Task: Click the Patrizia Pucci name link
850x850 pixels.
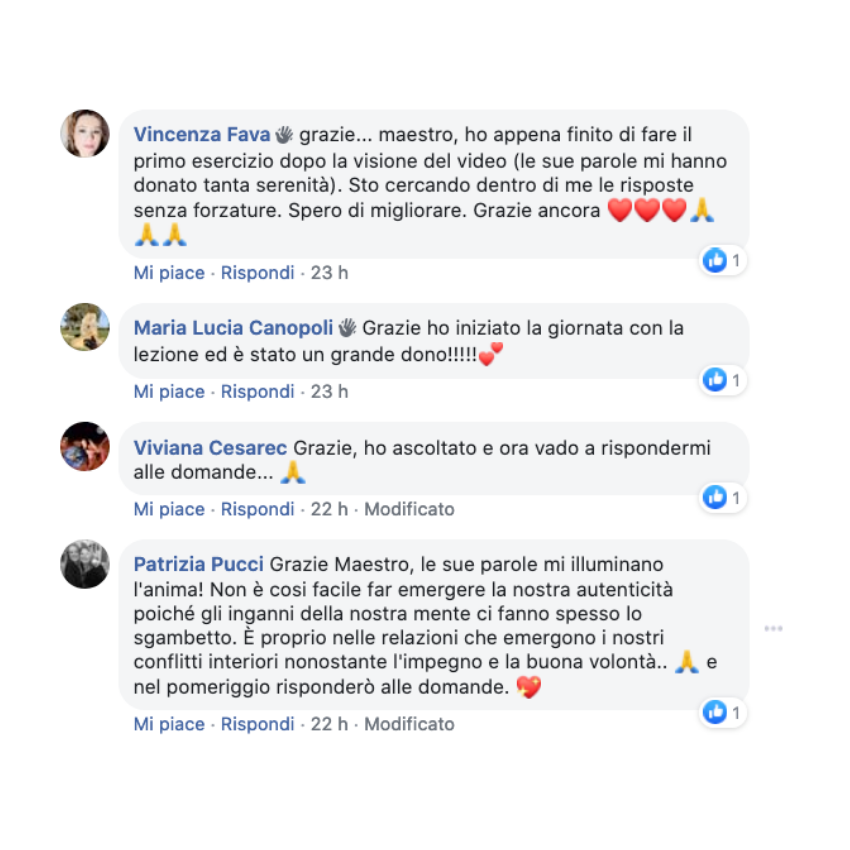Action: point(198,564)
